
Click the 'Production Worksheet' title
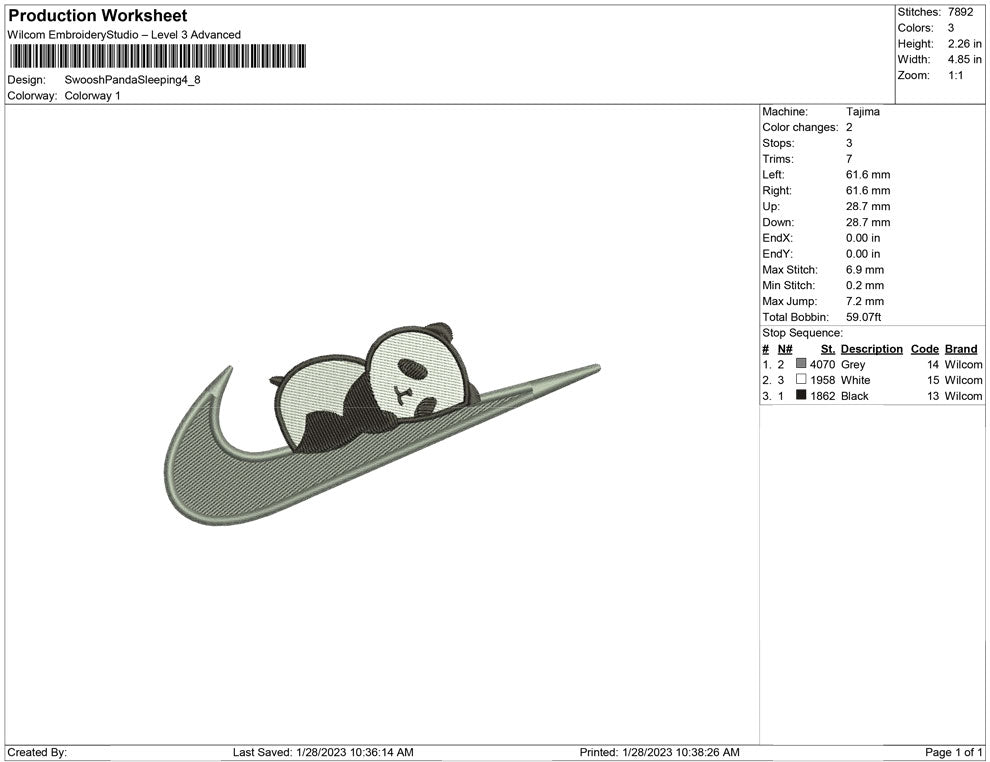[x=98, y=16]
